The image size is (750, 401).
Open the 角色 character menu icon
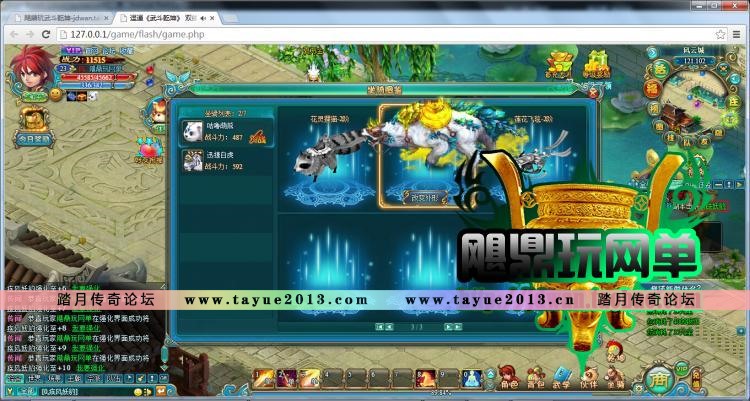pos(509,377)
